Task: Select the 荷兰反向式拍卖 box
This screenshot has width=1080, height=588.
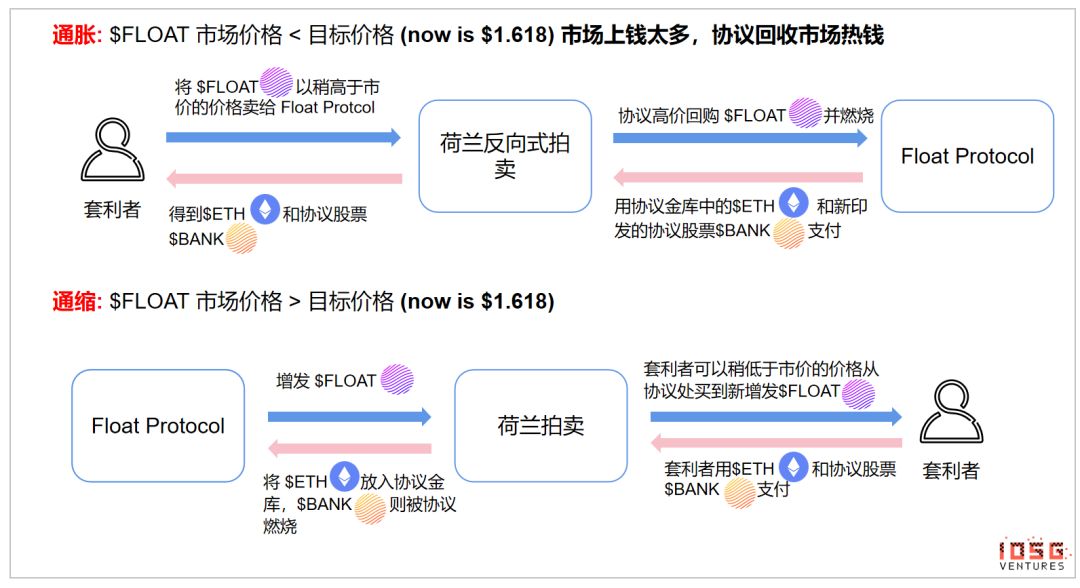Action: point(505,156)
